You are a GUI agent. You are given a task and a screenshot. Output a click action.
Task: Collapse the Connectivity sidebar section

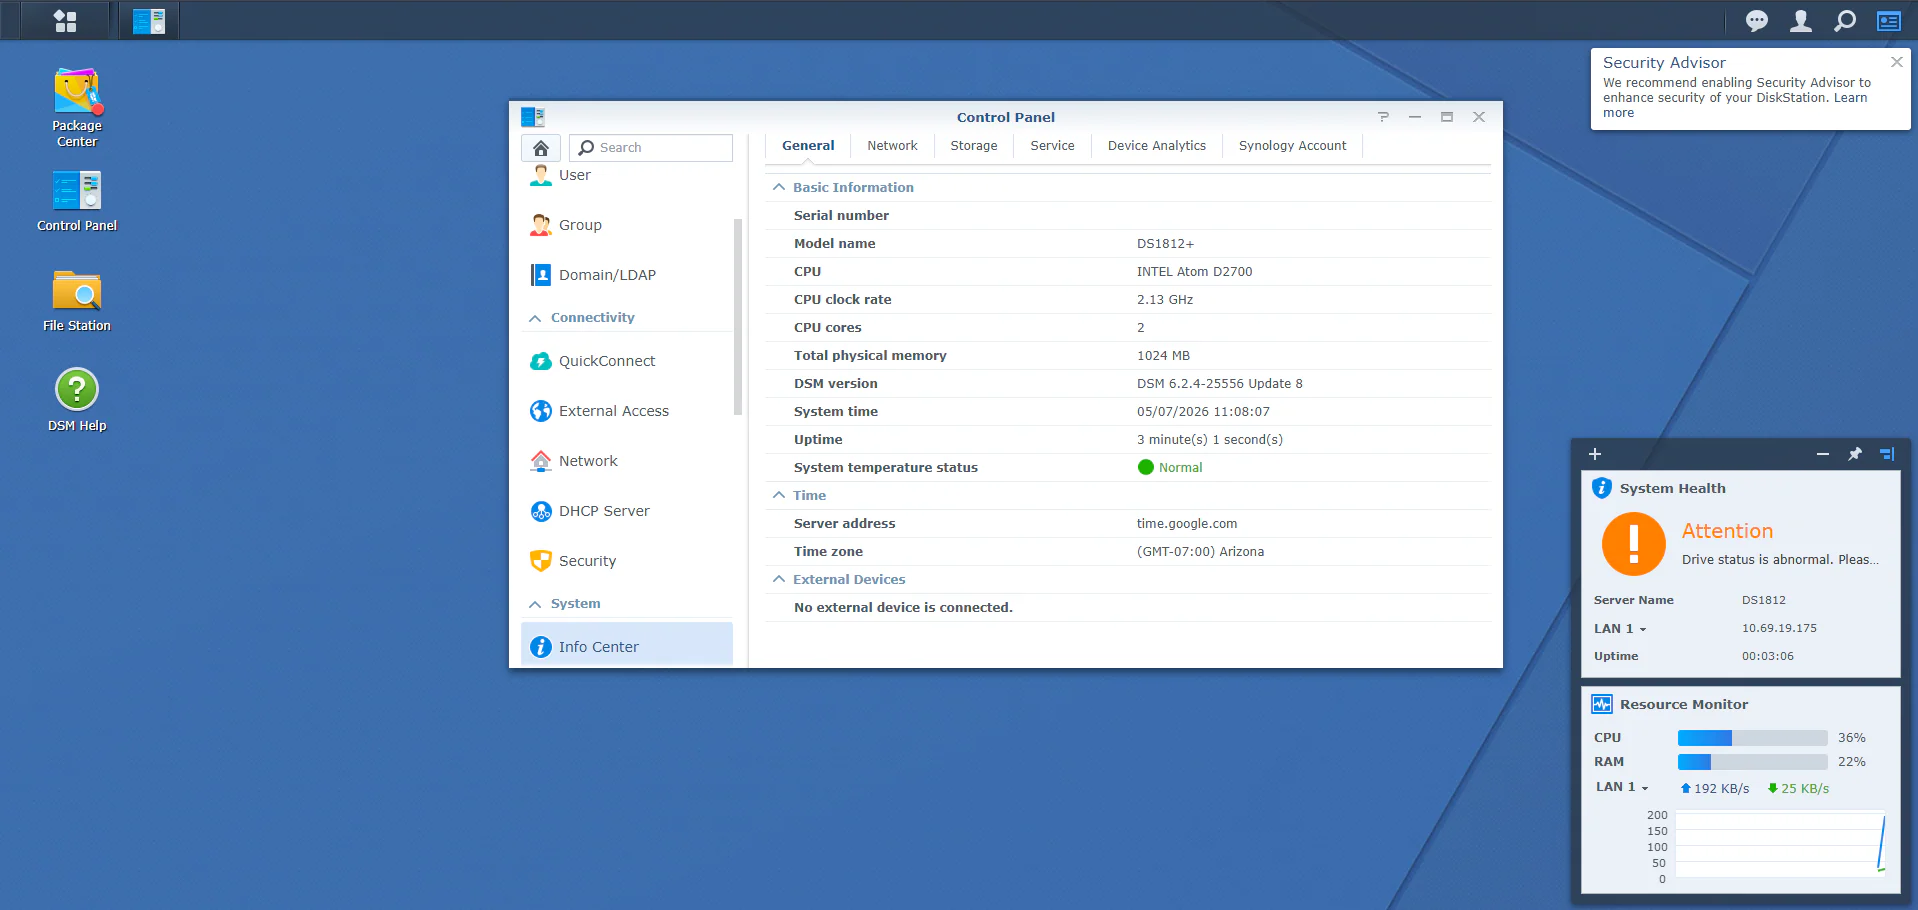click(x=535, y=318)
